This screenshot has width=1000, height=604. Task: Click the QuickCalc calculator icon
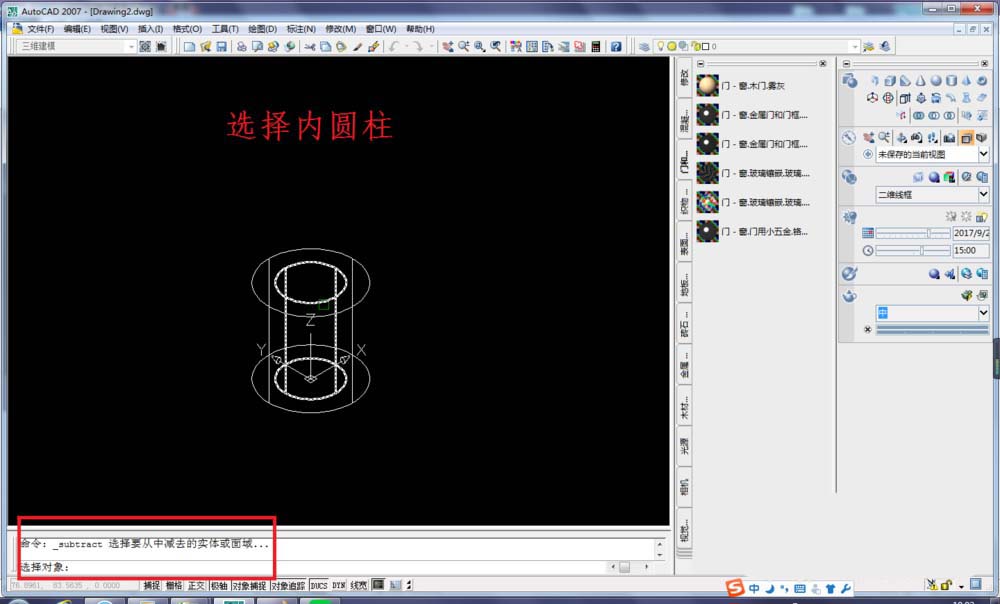pos(596,47)
